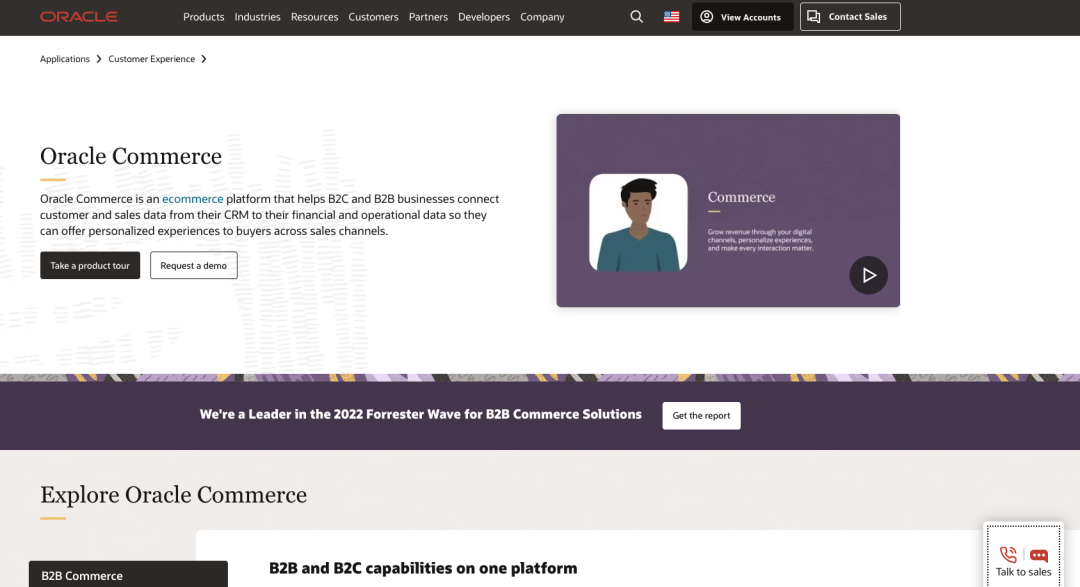Screen dimensions: 1080x587
Task: Follow the ecommerce link in description
Action: click(192, 198)
